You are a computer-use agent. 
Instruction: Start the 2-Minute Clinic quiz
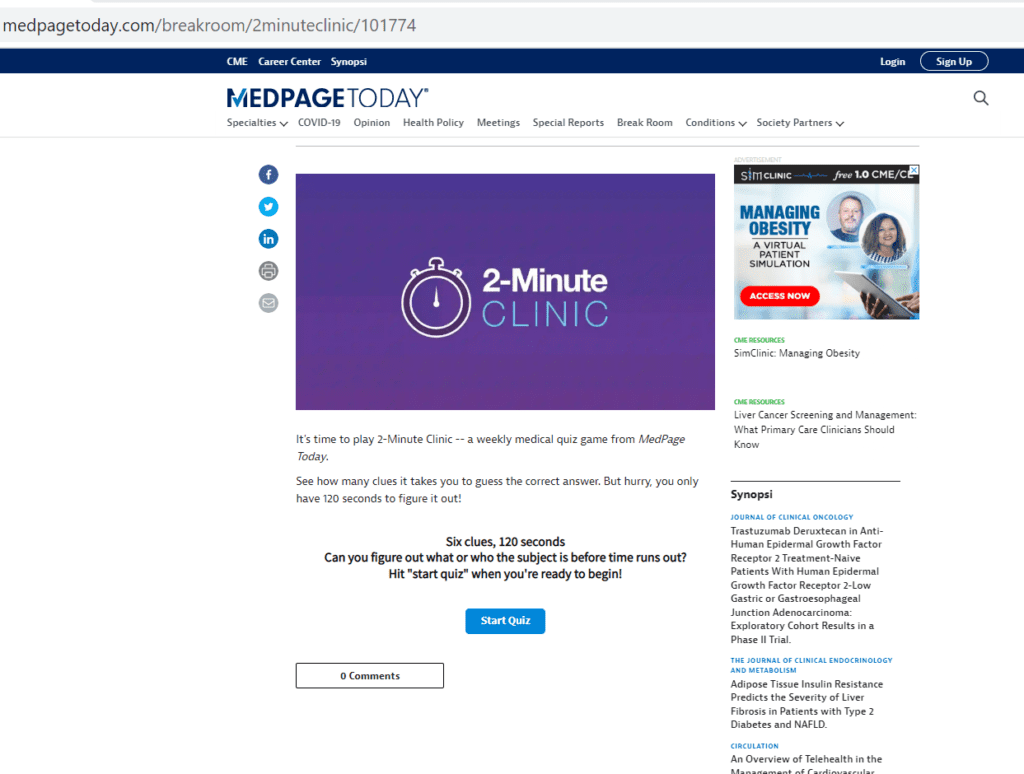click(505, 621)
